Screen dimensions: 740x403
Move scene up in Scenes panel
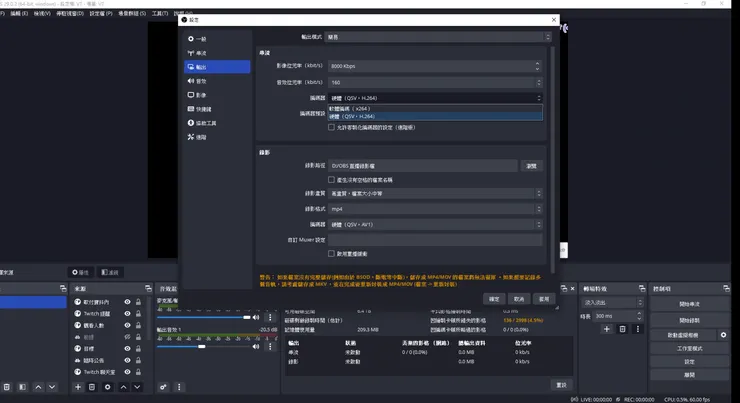tap(38, 387)
